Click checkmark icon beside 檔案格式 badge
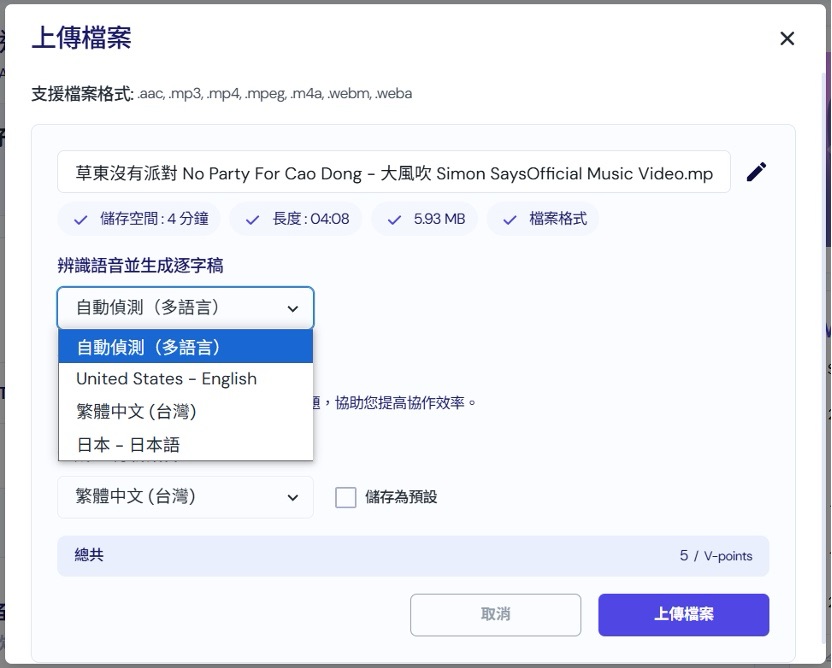Screen dimensions: 832x668 [x=509, y=219]
